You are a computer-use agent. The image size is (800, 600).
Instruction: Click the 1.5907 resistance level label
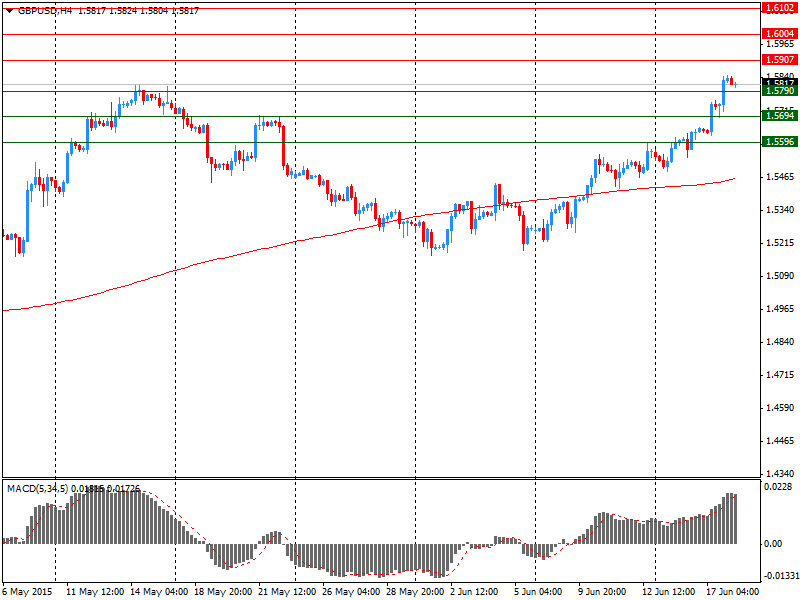coord(780,60)
